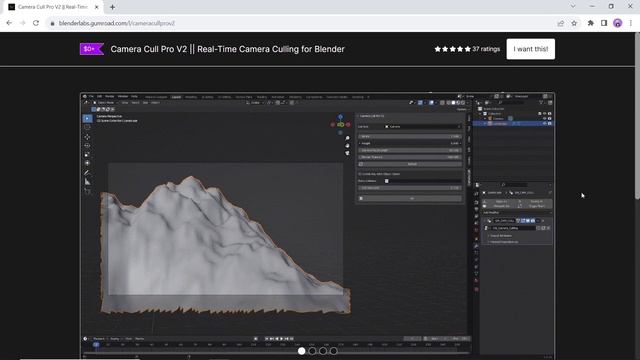The width and height of the screenshot is (640, 360).
Task: Open Blender Help menu
Action: 134,97
